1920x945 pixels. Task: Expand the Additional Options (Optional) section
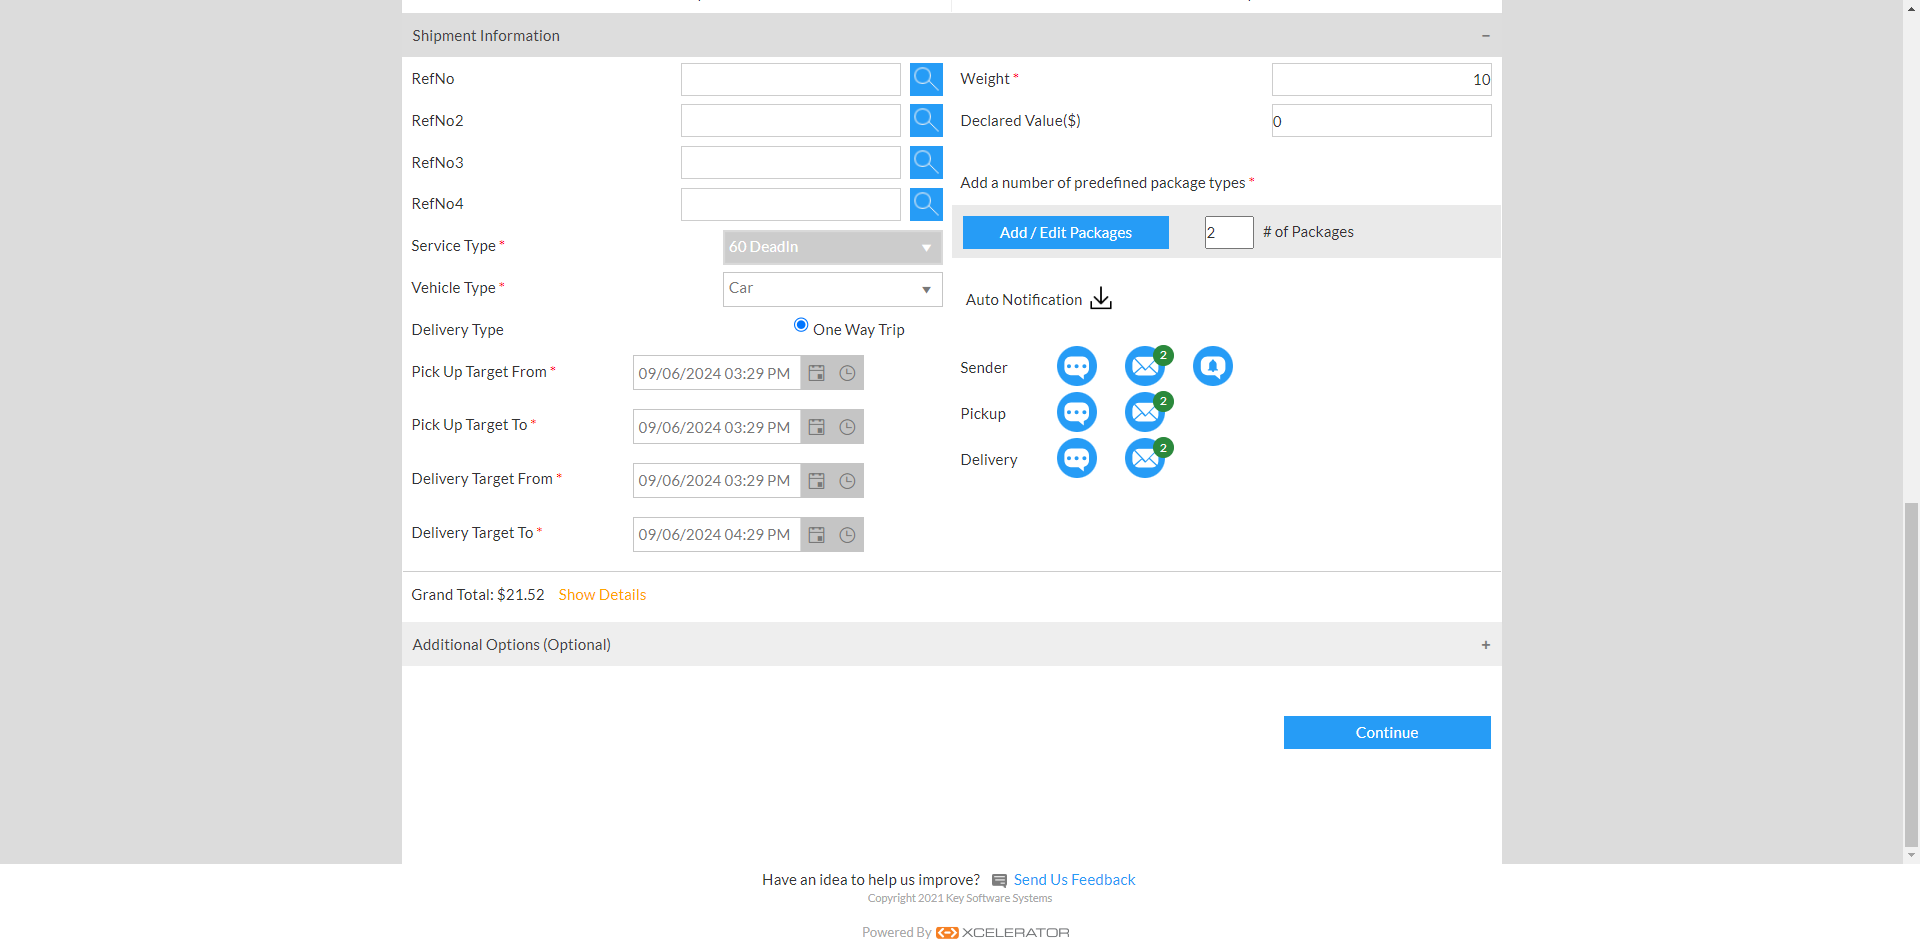(x=1486, y=645)
